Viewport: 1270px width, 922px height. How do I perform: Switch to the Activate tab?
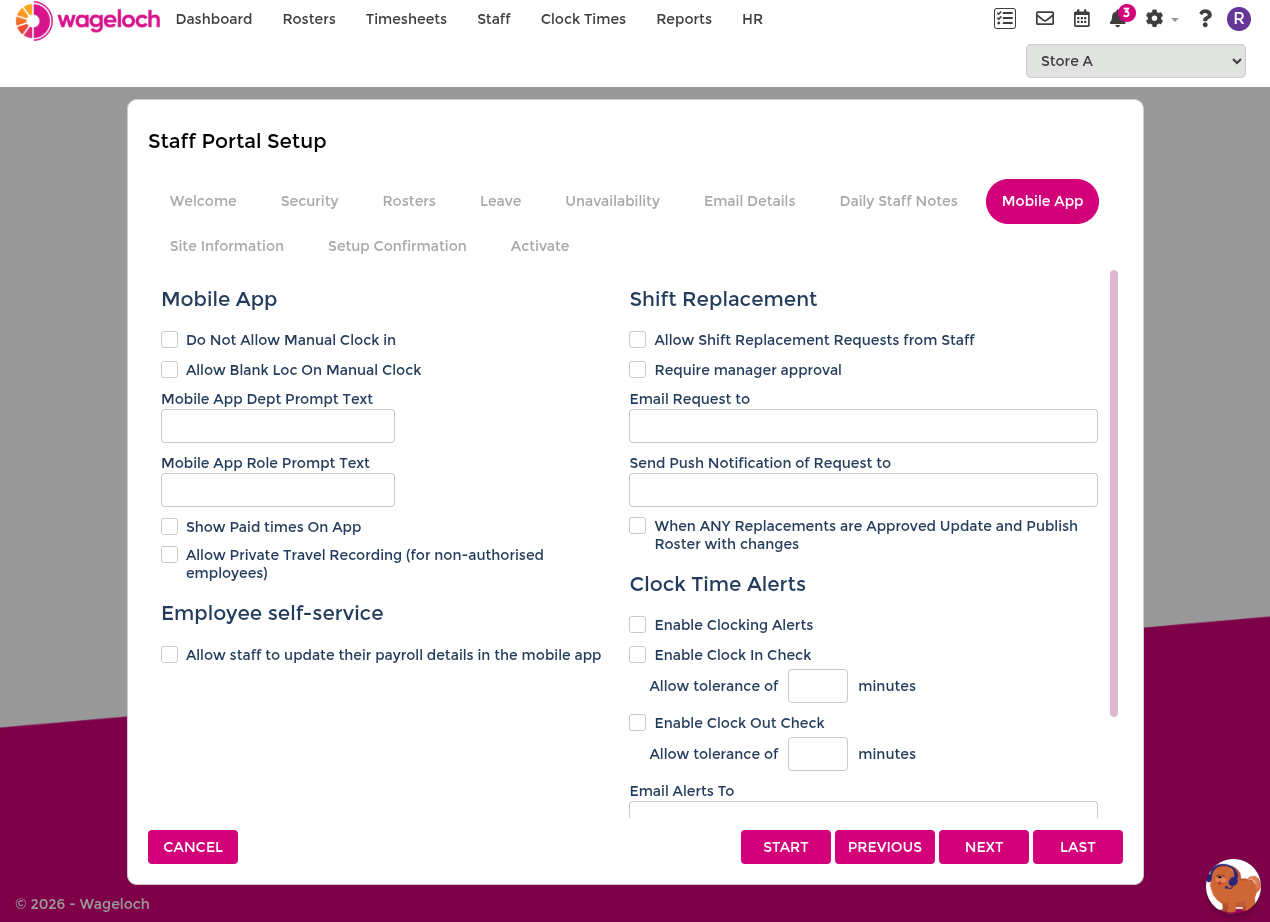(540, 246)
